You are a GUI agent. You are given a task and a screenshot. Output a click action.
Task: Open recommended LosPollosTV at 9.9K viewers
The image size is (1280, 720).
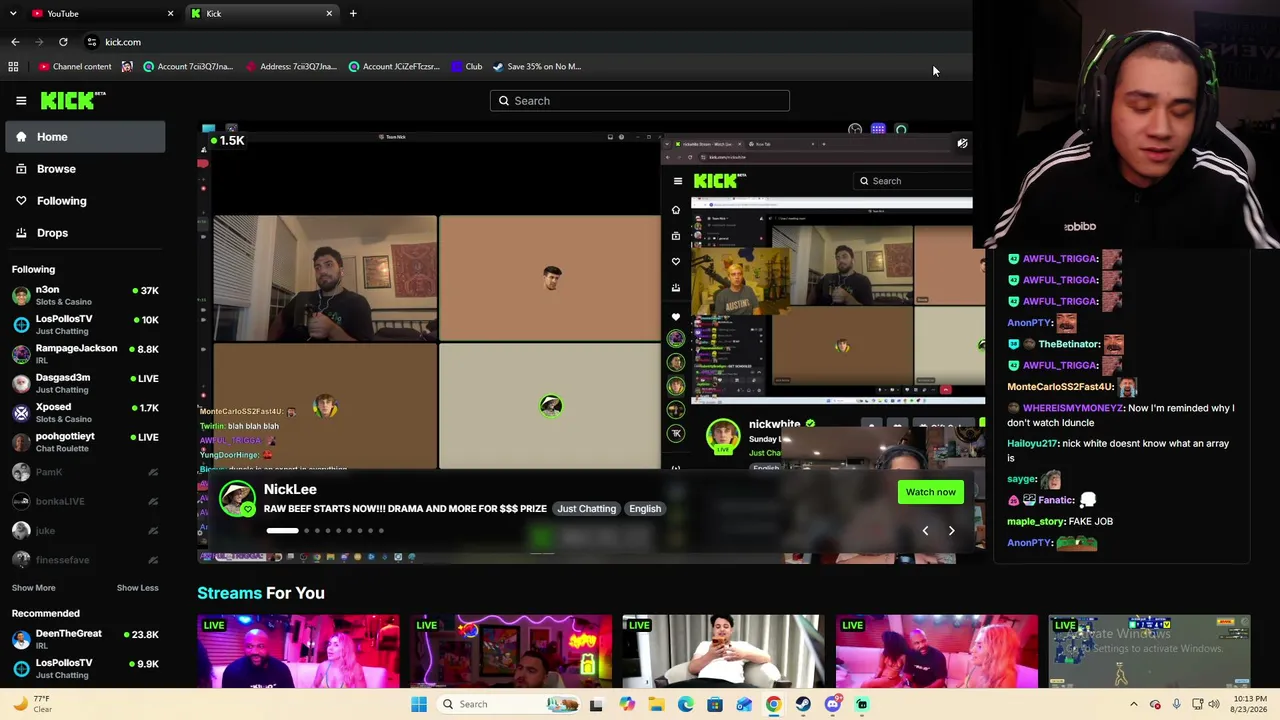pos(85,668)
